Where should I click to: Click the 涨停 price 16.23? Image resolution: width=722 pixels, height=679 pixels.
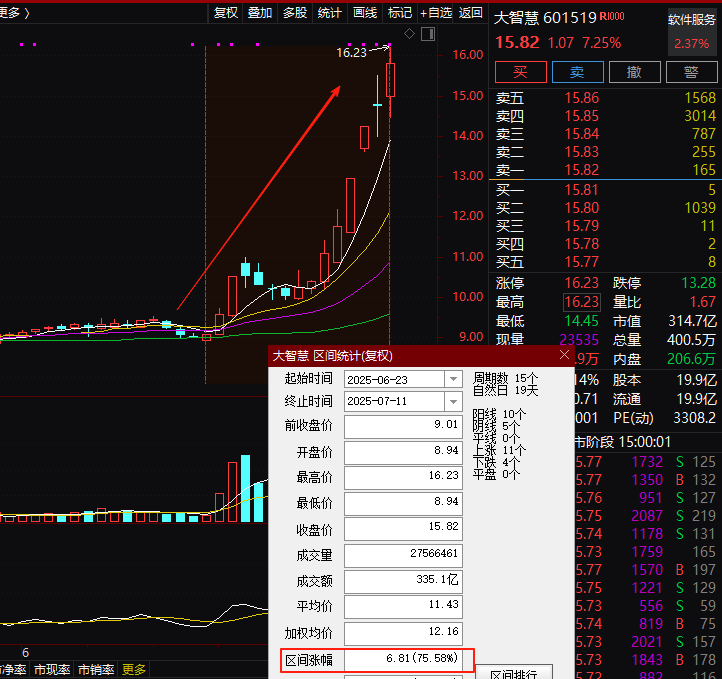pyautogui.click(x=582, y=283)
